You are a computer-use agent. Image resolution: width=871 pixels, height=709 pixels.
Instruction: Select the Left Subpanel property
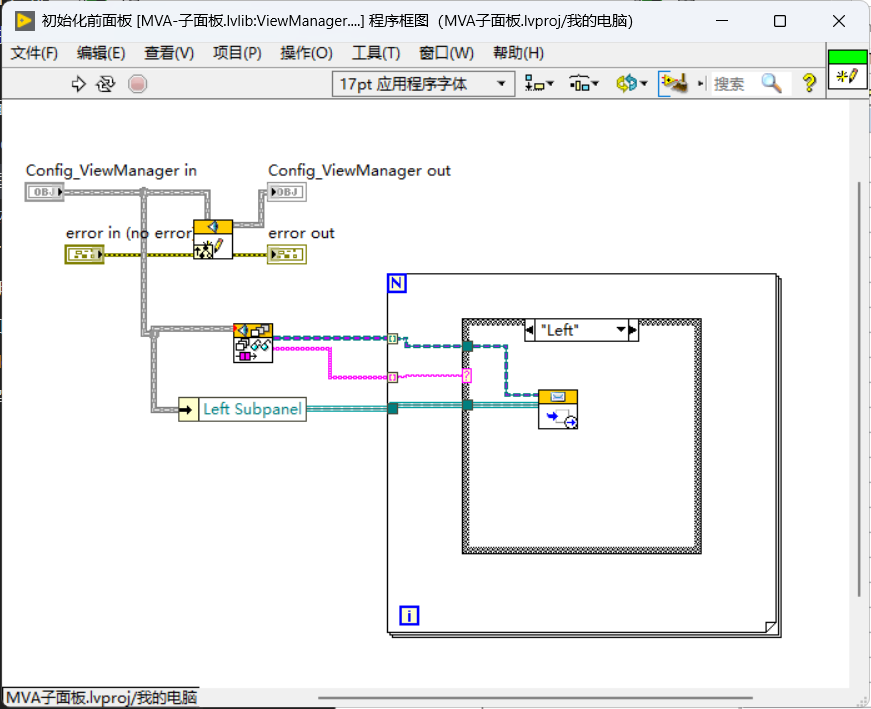[252, 410]
